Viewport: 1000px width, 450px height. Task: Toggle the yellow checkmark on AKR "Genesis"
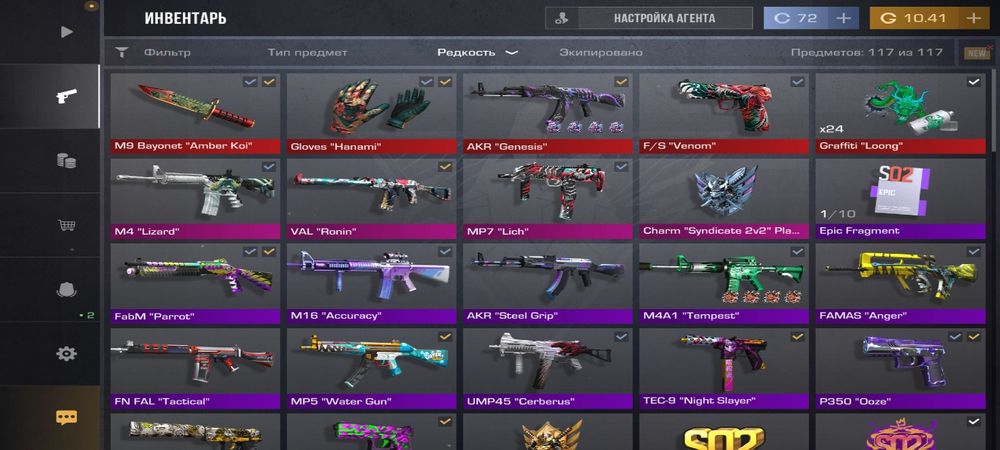[x=621, y=82]
